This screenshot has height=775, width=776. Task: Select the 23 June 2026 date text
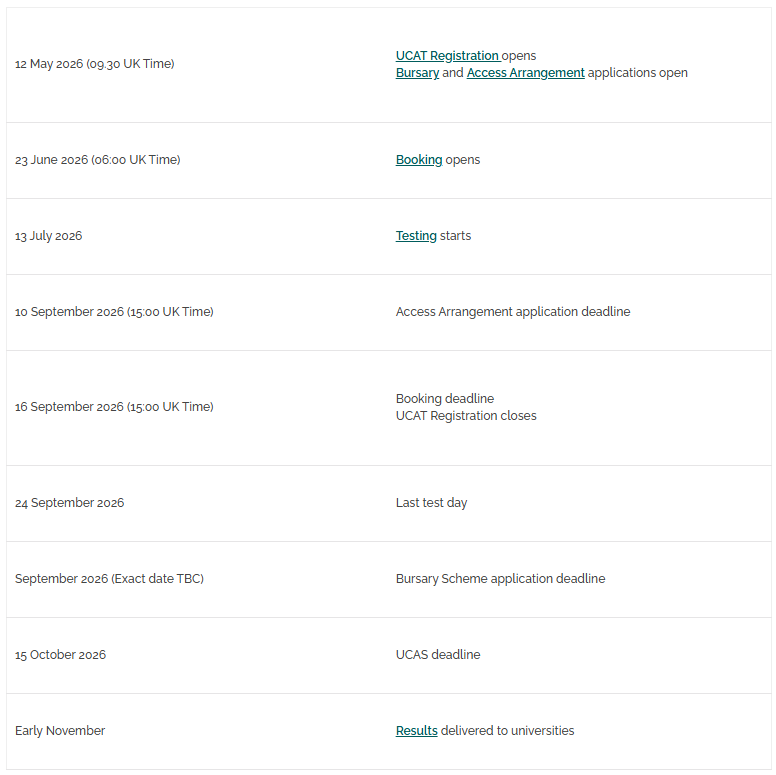point(97,160)
